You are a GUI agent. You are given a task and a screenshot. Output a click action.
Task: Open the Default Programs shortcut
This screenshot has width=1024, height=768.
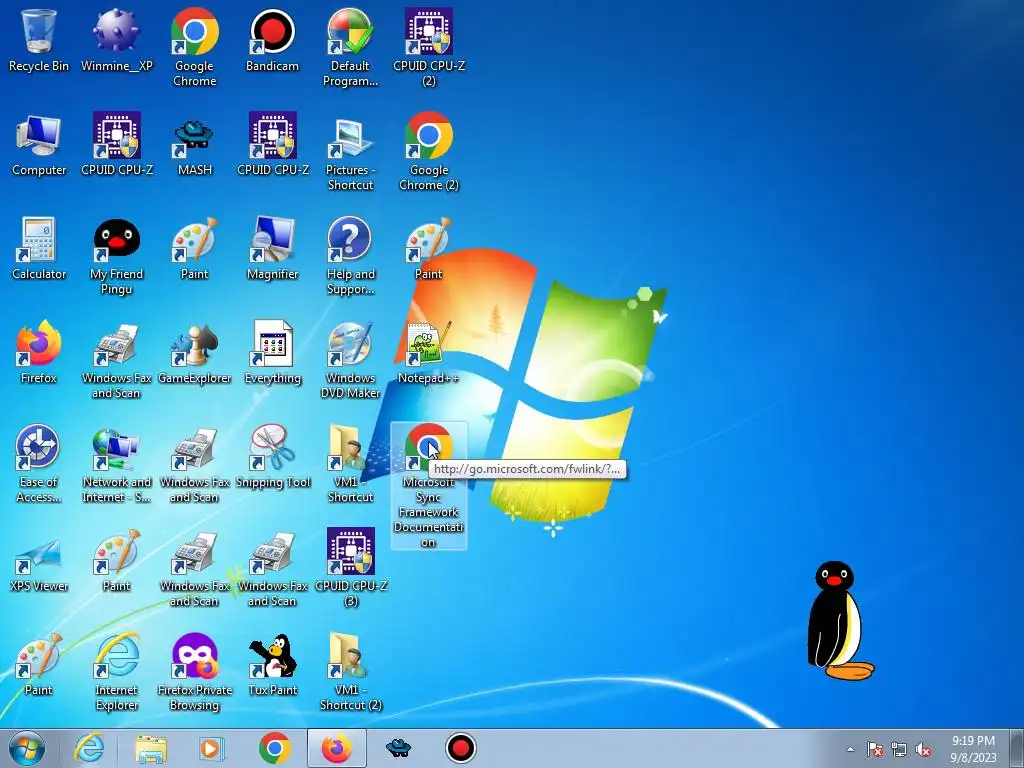(x=350, y=47)
